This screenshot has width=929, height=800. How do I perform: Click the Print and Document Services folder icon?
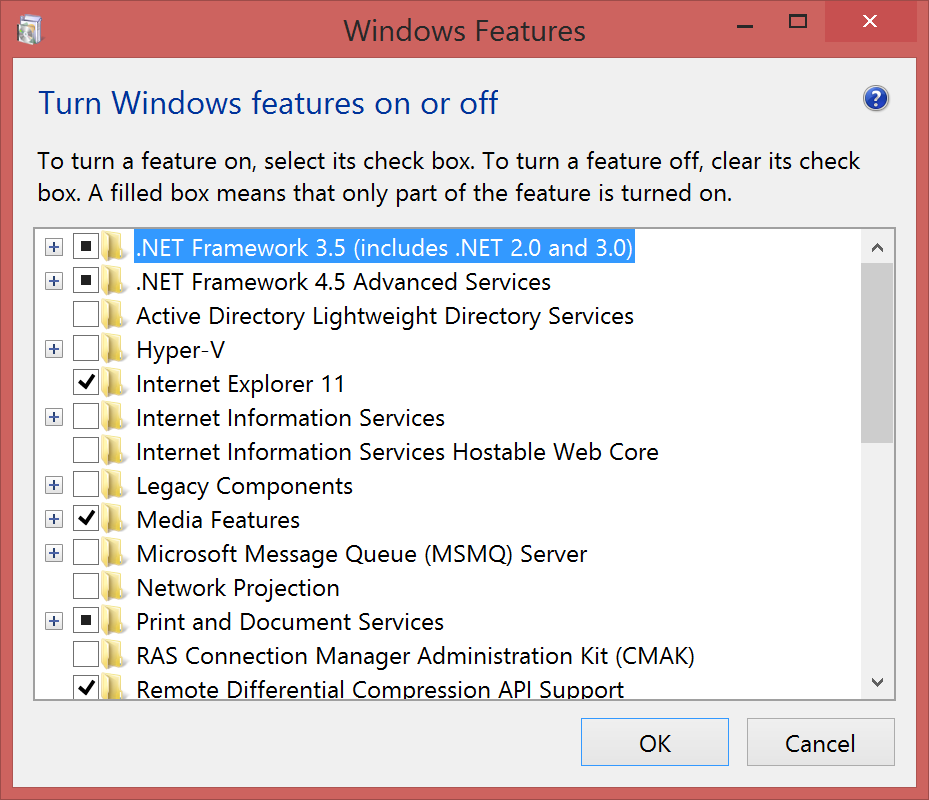pyautogui.click(x=113, y=621)
